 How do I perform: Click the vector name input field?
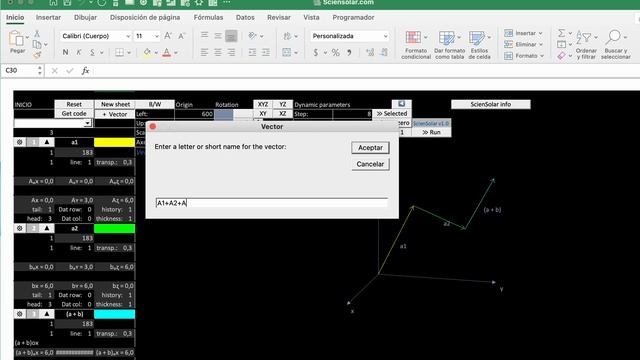coord(271,203)
